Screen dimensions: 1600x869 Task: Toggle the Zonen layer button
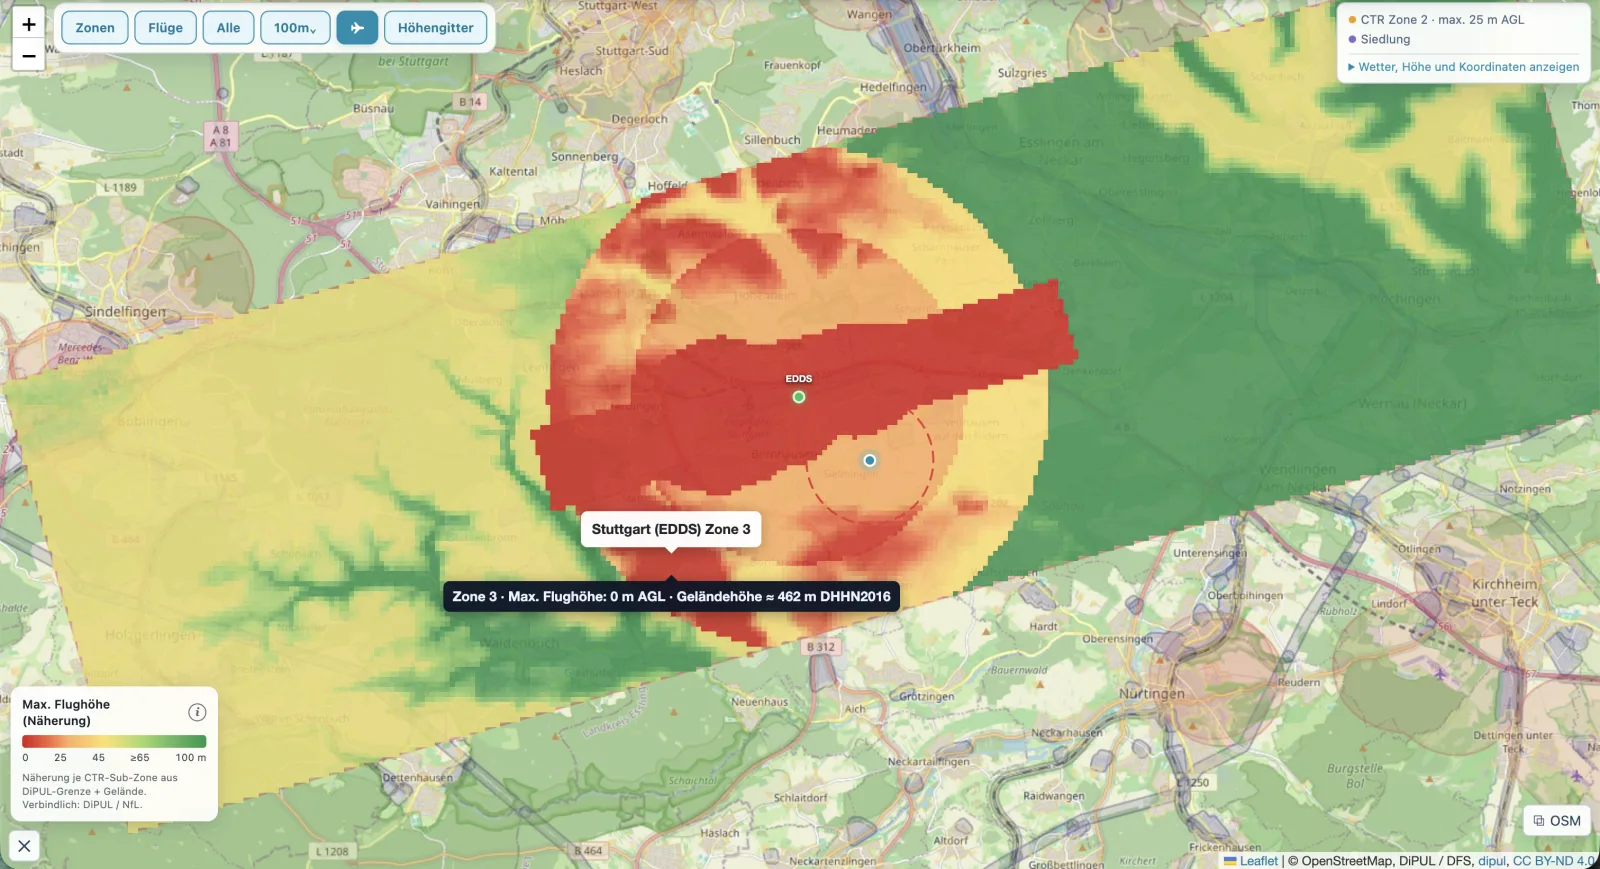(95, 28)
